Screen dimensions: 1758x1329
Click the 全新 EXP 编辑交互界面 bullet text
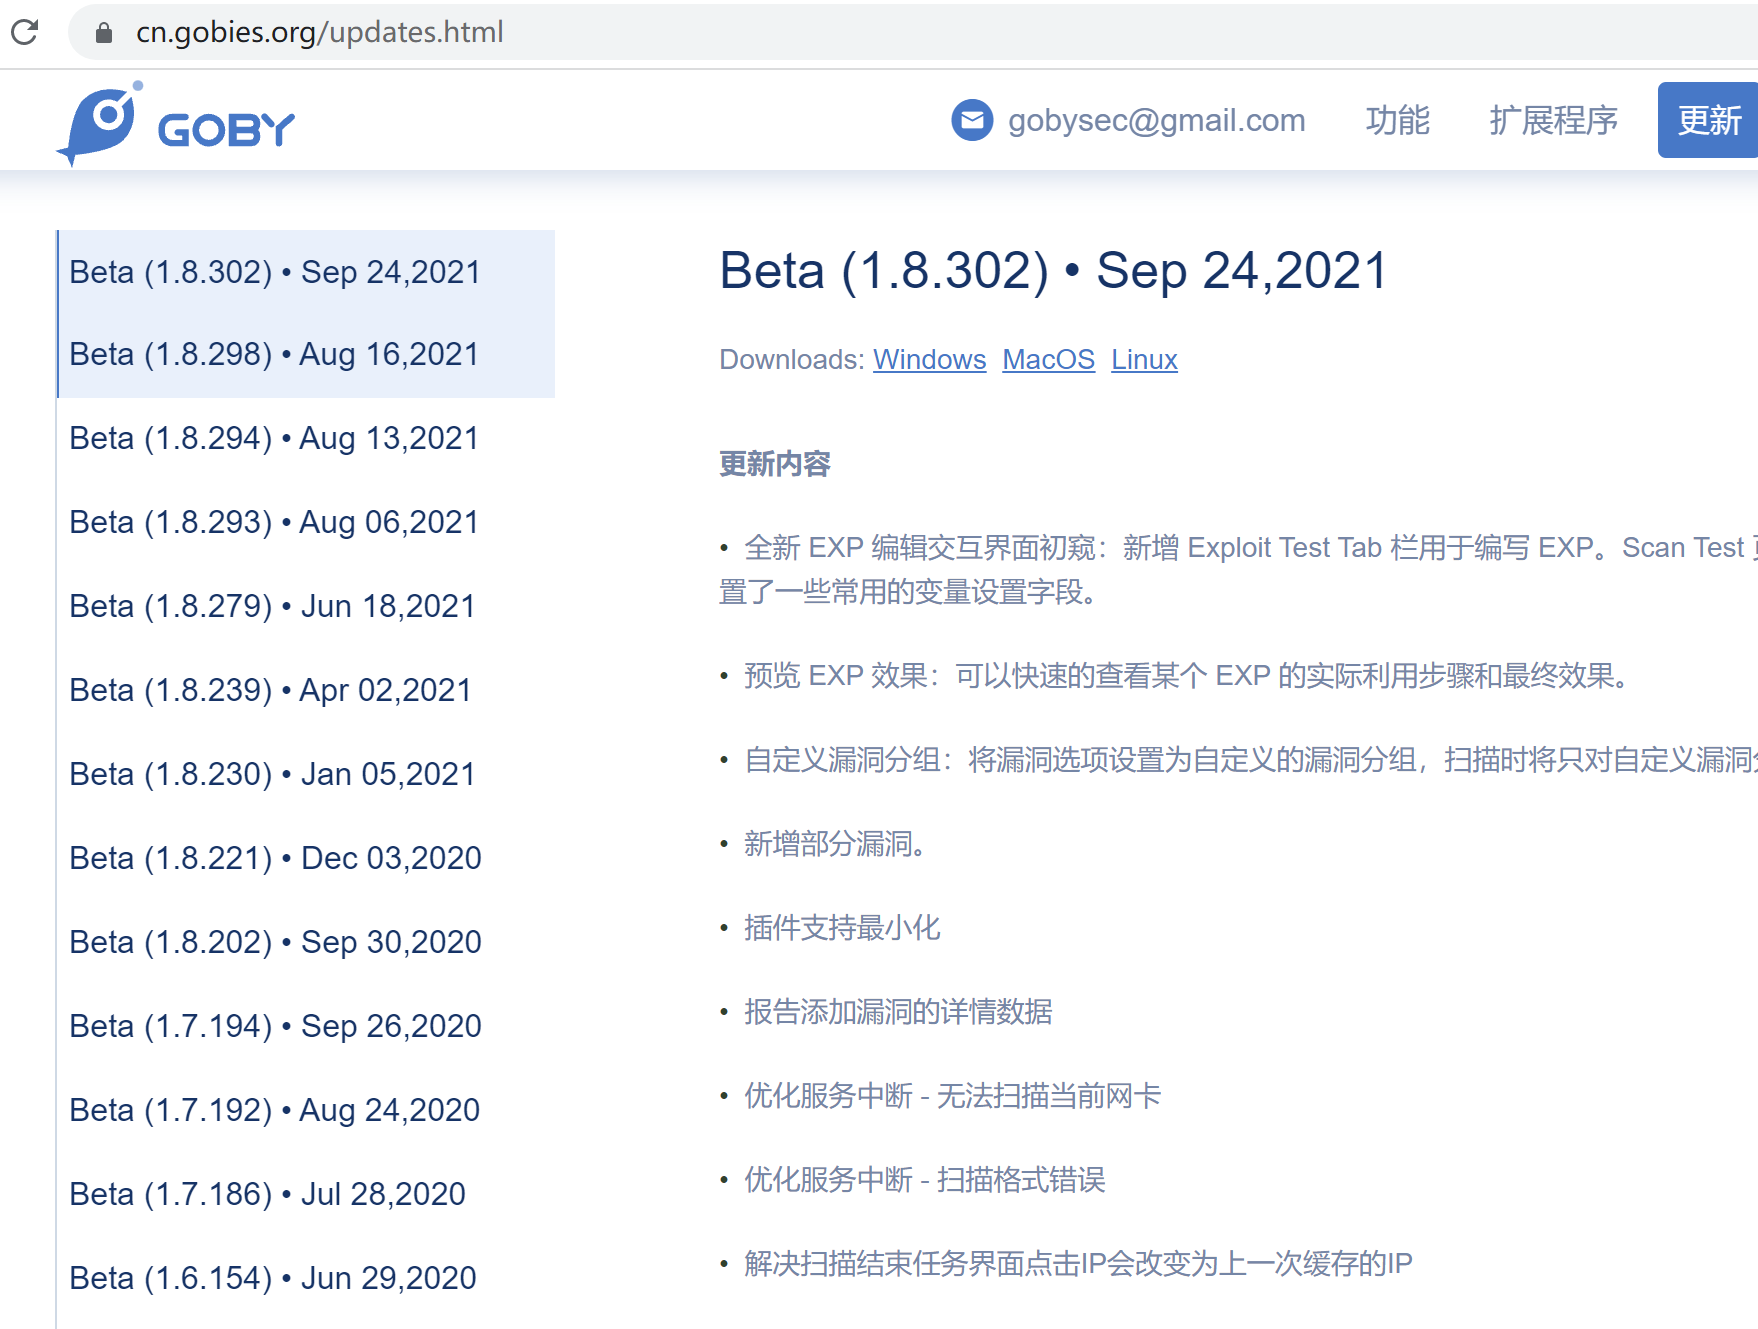point(1239,570)
